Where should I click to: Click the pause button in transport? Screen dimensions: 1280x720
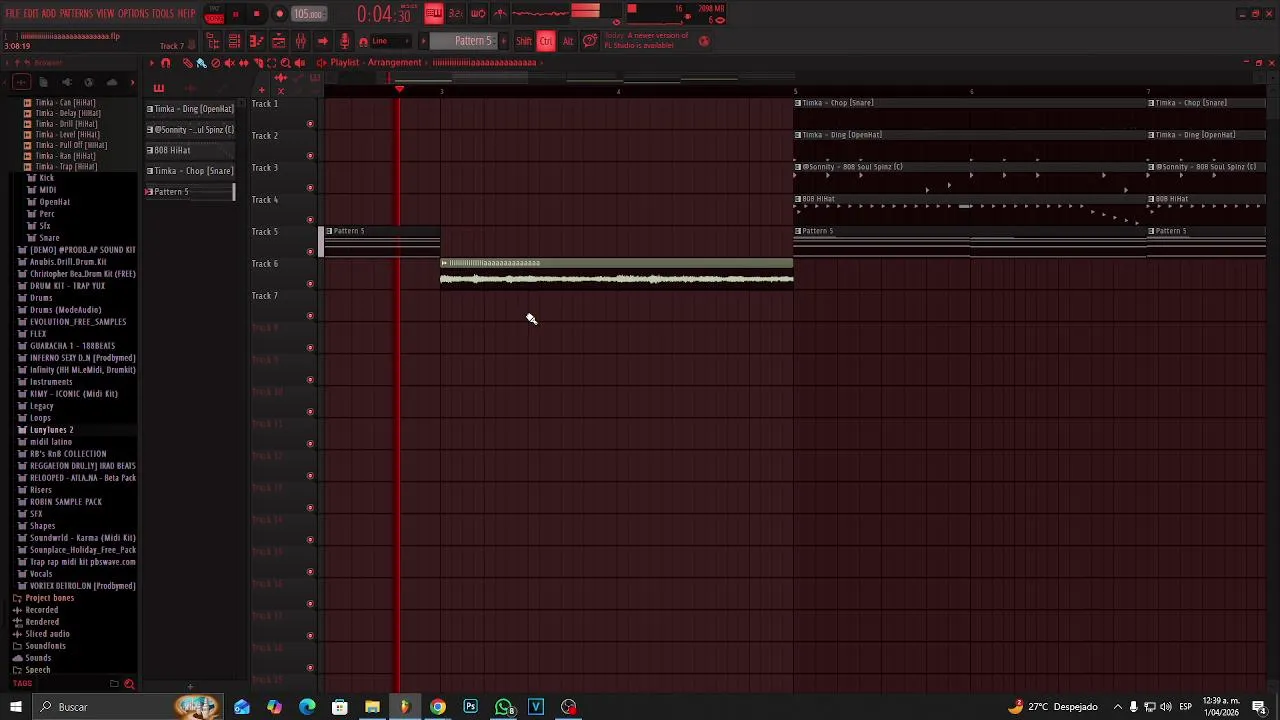click(x=236, y=14)
